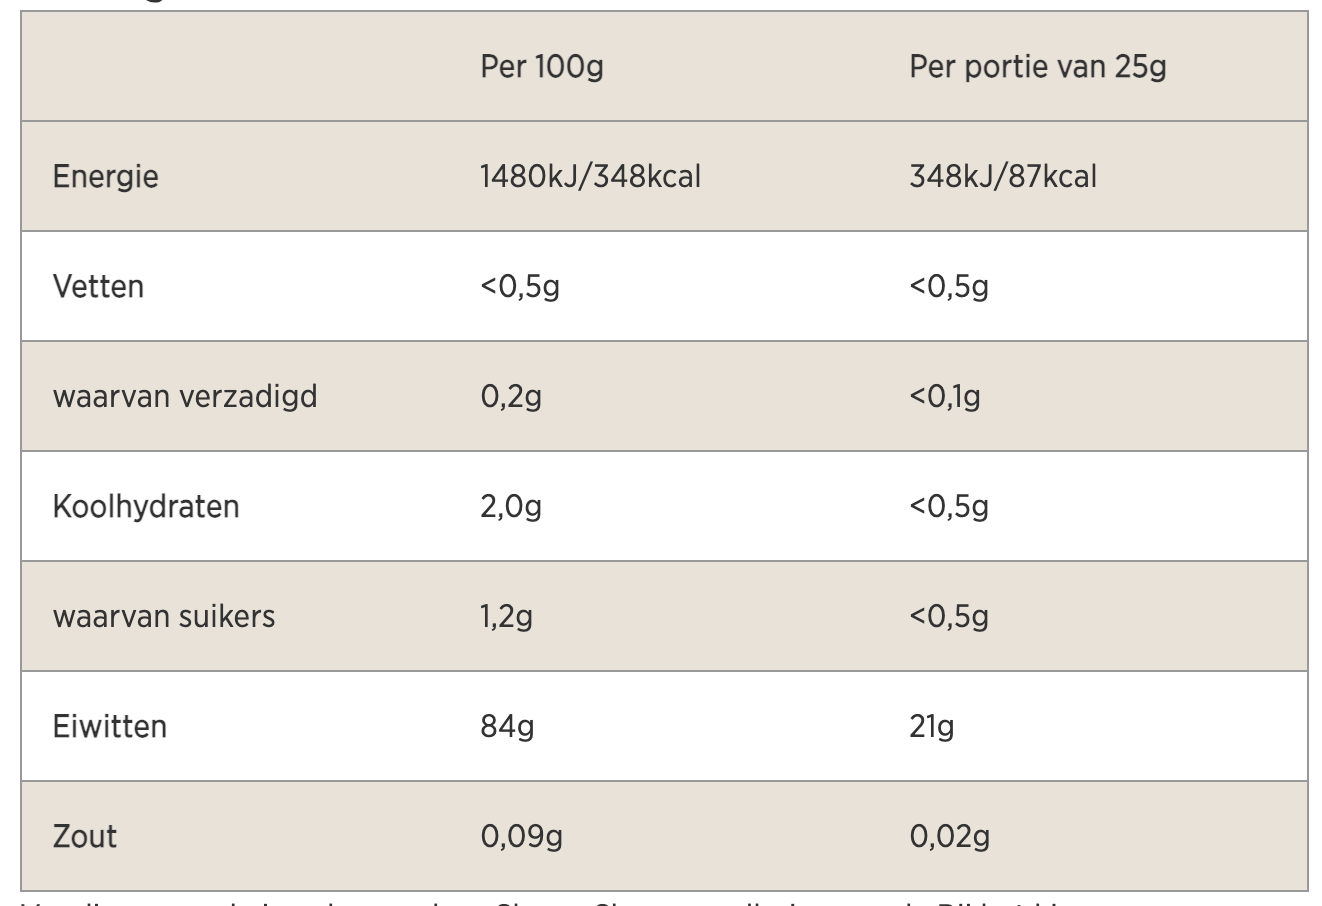Click the 0,2g verzadigd value

coord(510,397)
